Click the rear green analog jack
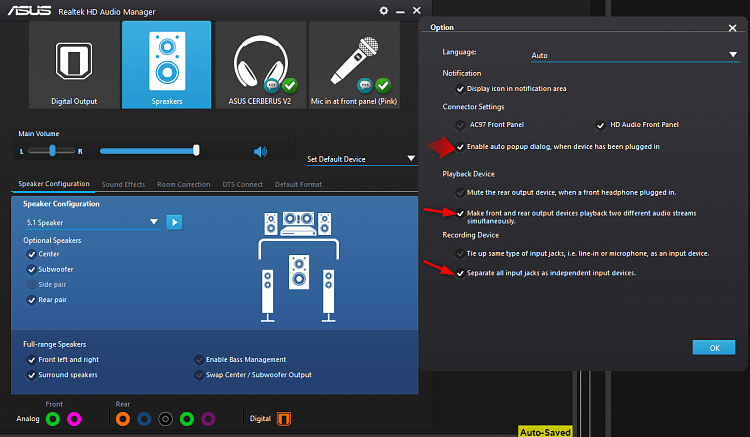The height and width of the screenshot is (437, 750). click(187, 419)
